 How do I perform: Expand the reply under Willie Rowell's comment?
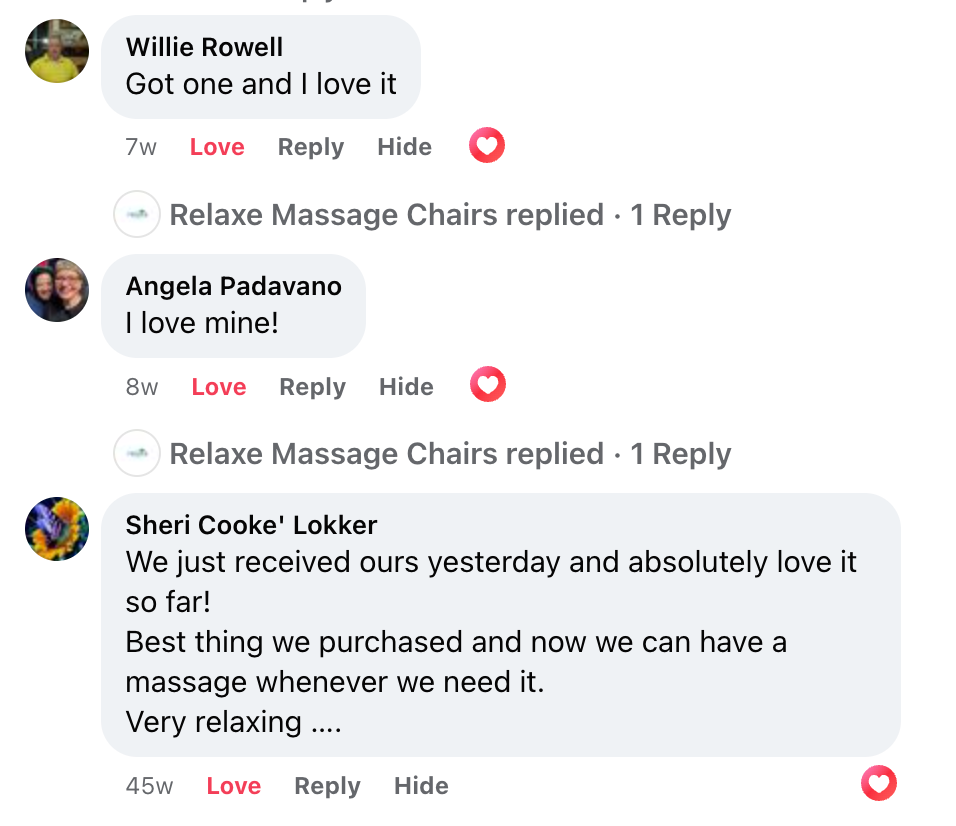point(450,215)
